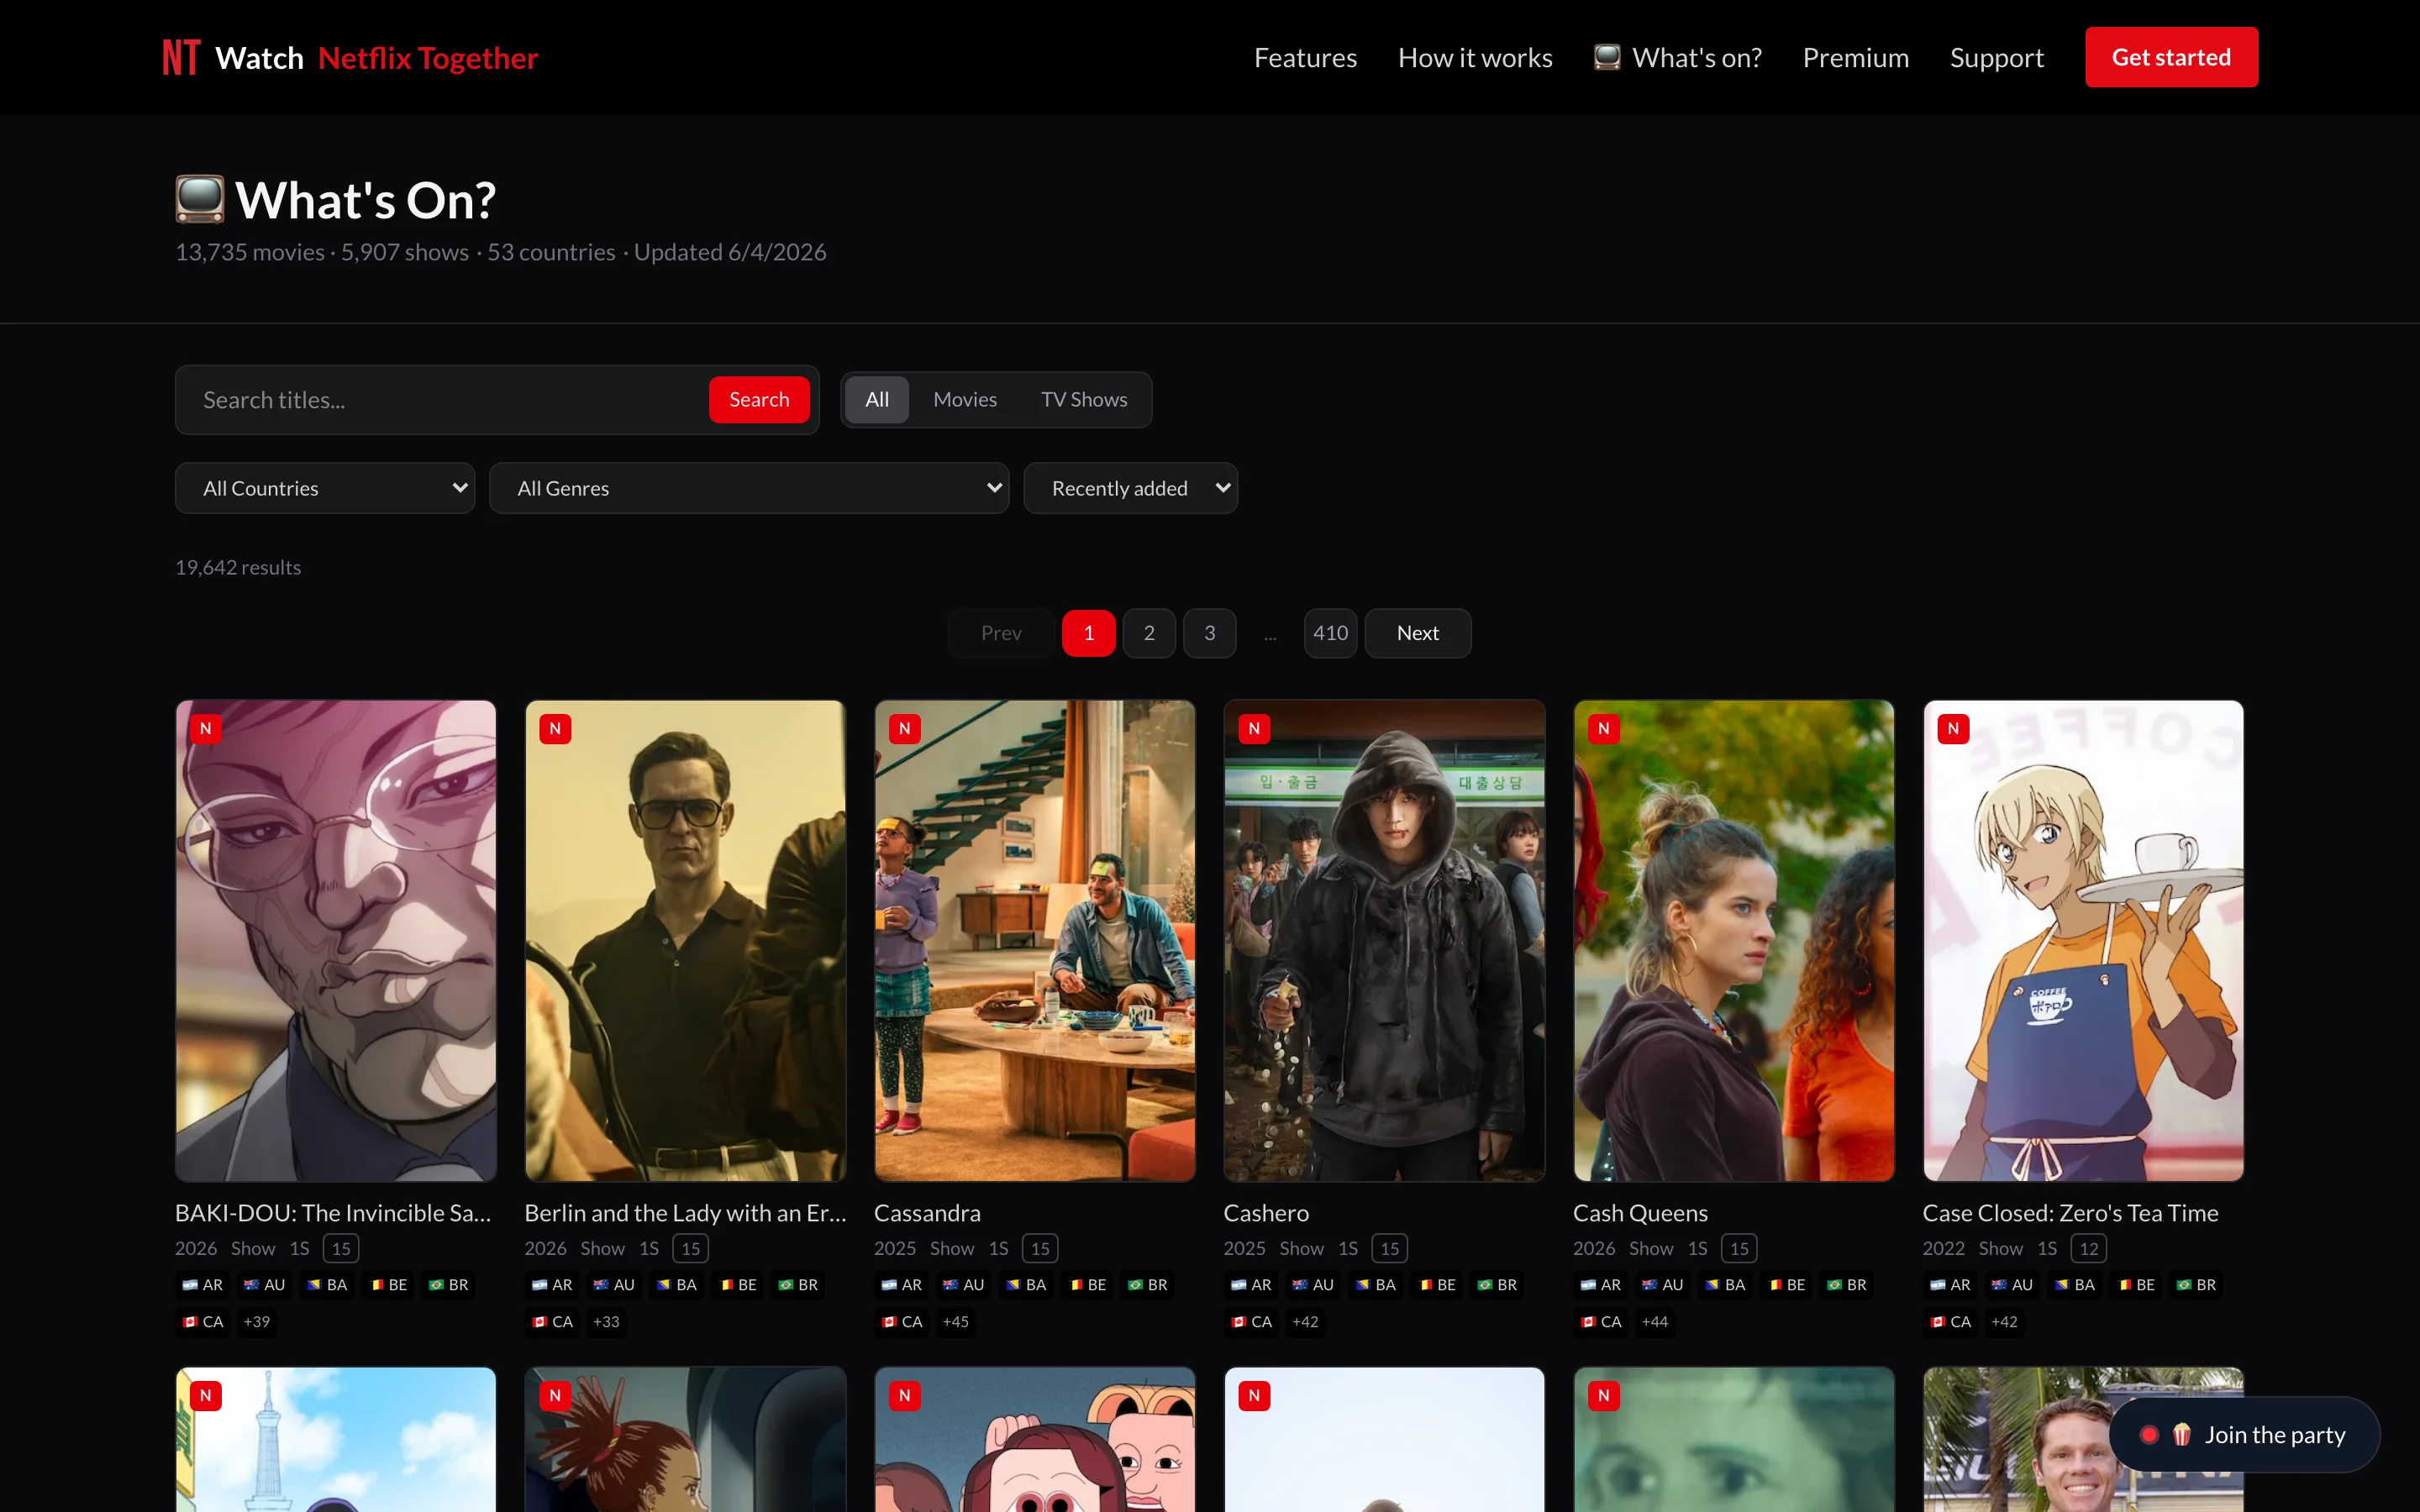
Task: Click the red record dot in Join the party
Action: point(2149,1435)
